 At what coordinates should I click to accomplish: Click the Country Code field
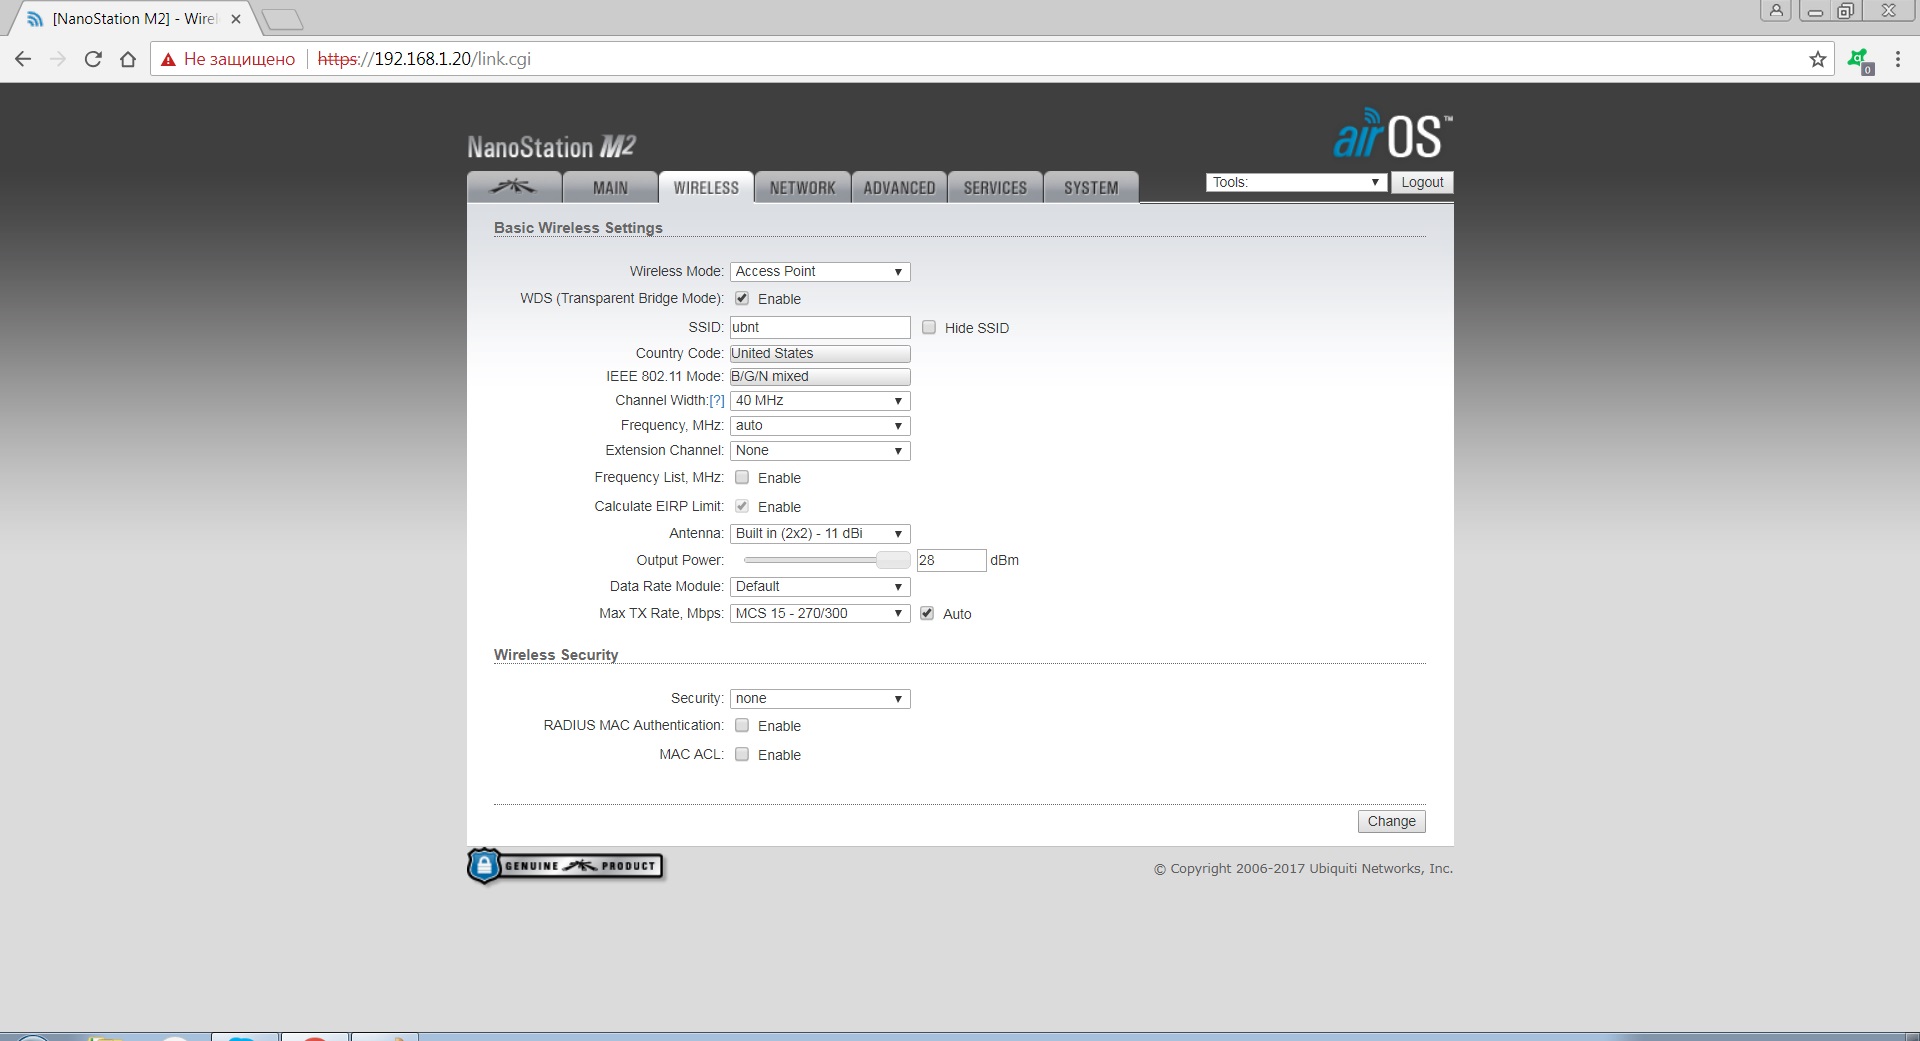tap(820, 354)
